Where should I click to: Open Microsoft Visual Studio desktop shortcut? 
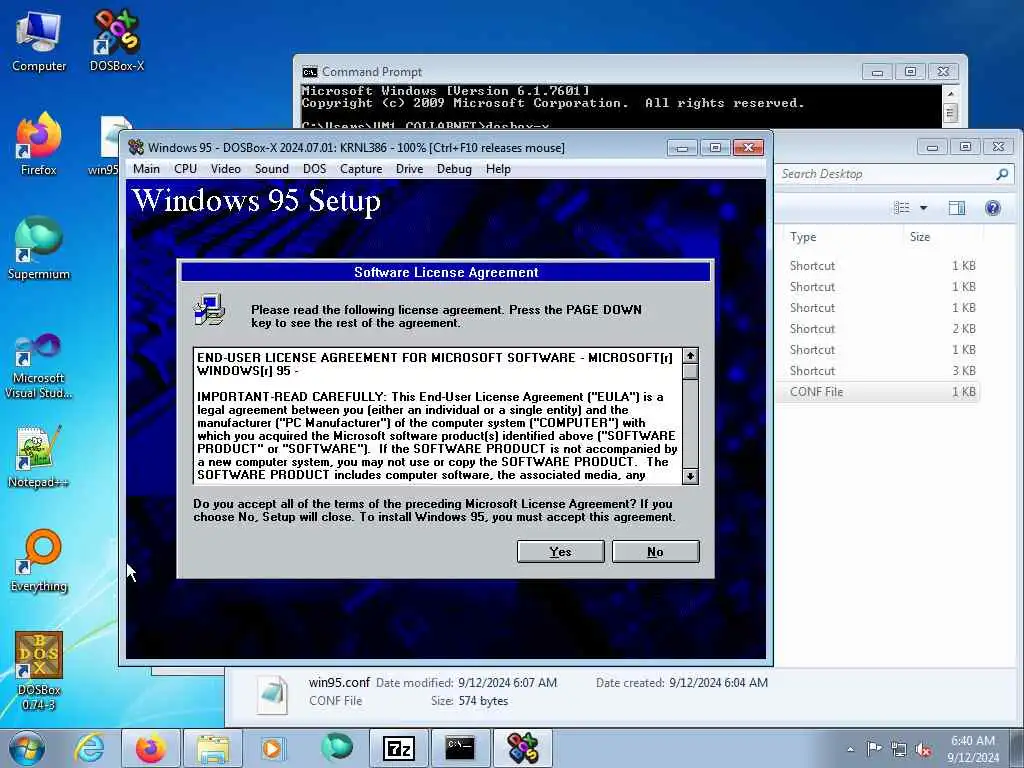click(x=39, y=366)
